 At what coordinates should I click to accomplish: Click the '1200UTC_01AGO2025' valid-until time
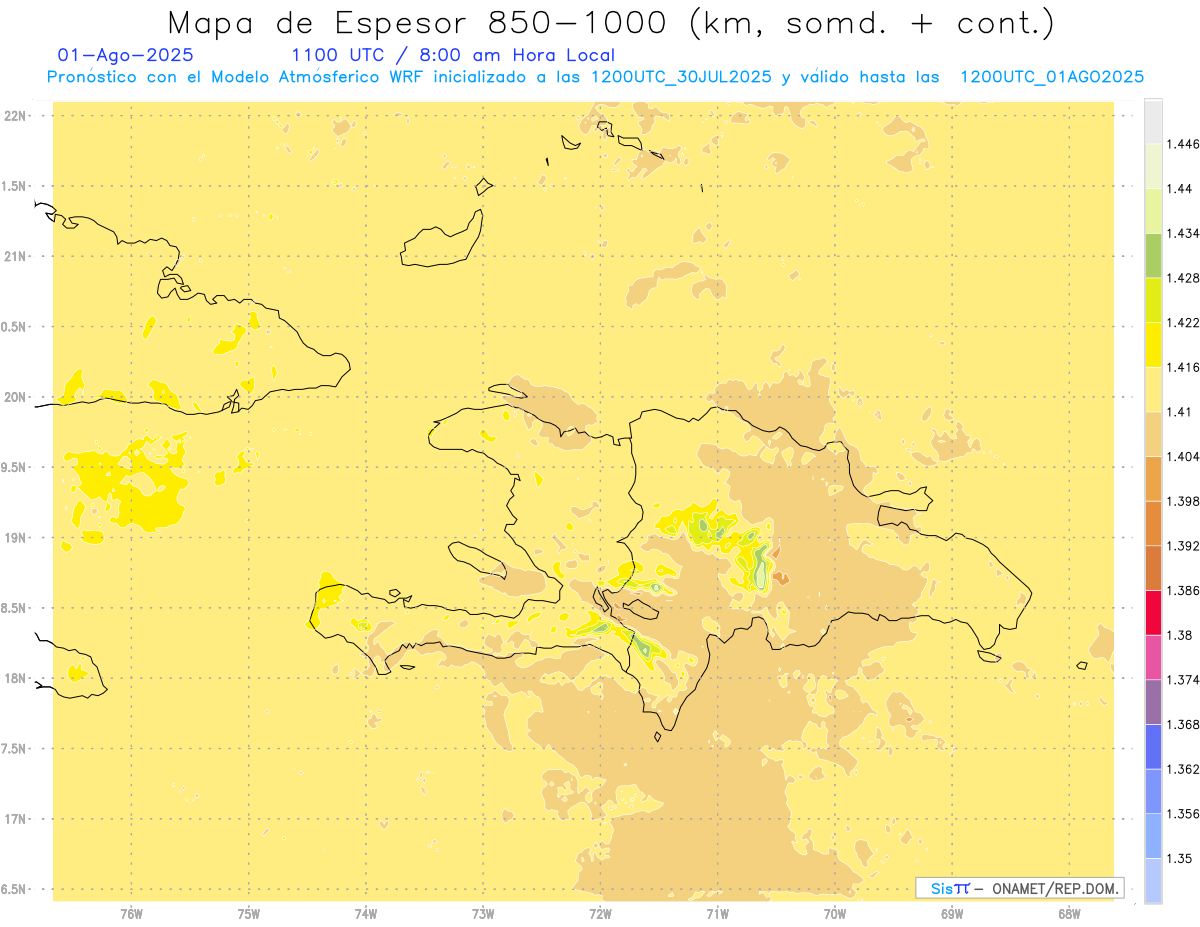coord(1052,78)
